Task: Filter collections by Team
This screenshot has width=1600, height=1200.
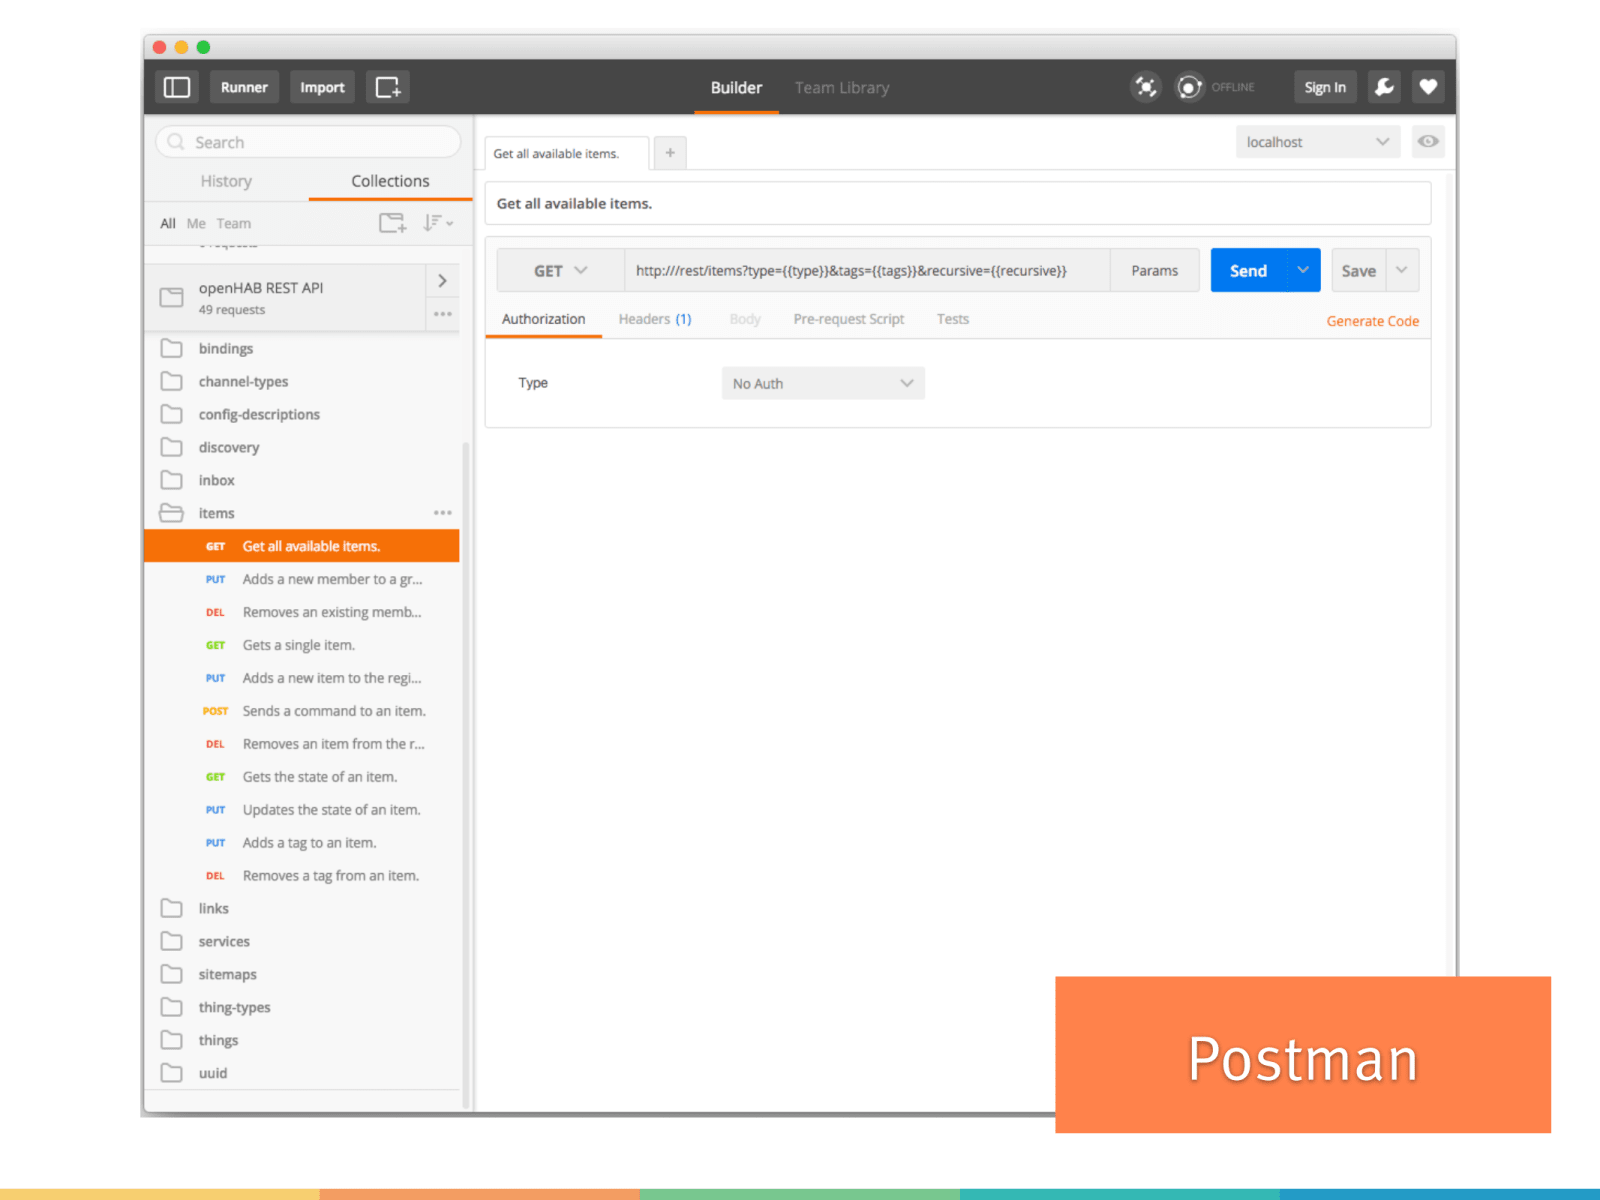Action: [233, 223]
